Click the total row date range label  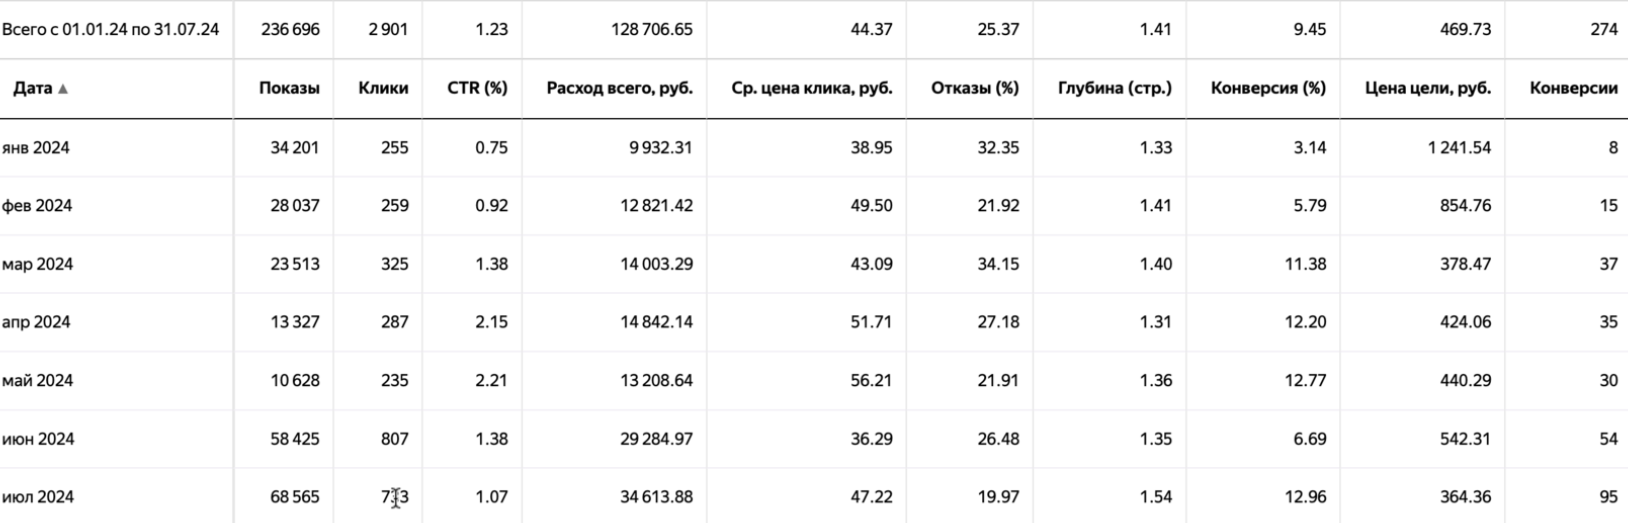point(110,29)
